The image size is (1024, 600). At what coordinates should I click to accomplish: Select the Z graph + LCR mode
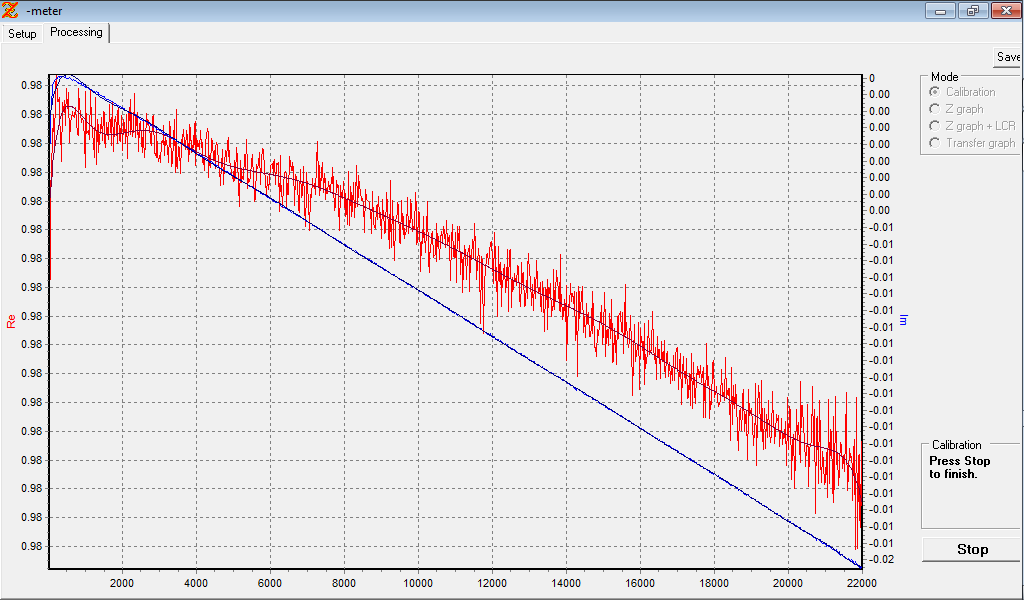tap(935, 126)
